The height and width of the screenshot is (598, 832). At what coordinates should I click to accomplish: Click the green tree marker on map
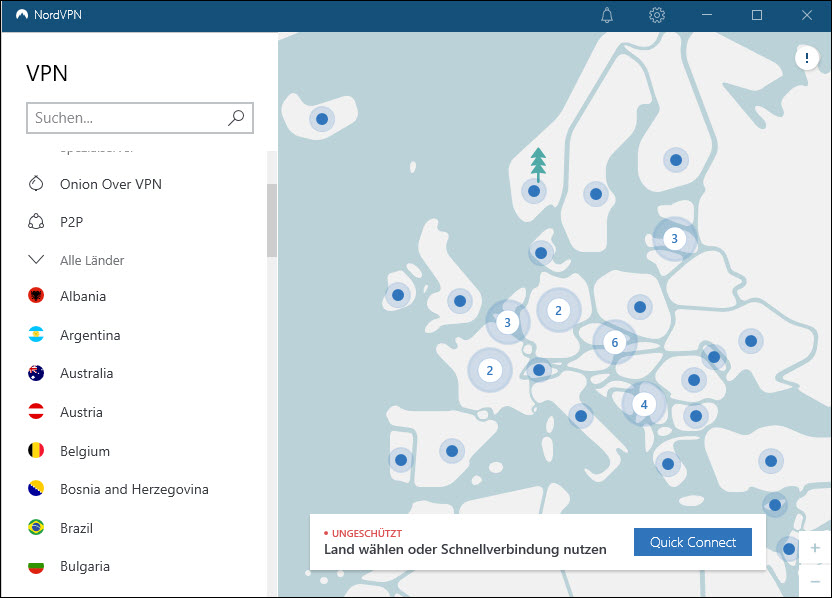(539, 162)
